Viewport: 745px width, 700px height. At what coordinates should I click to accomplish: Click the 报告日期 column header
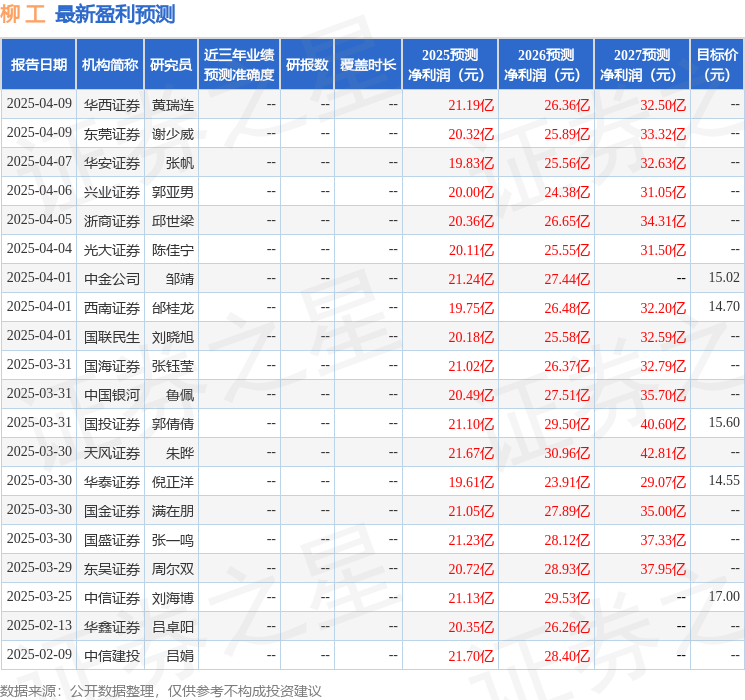pyautogui.click(x=38, y=65)
